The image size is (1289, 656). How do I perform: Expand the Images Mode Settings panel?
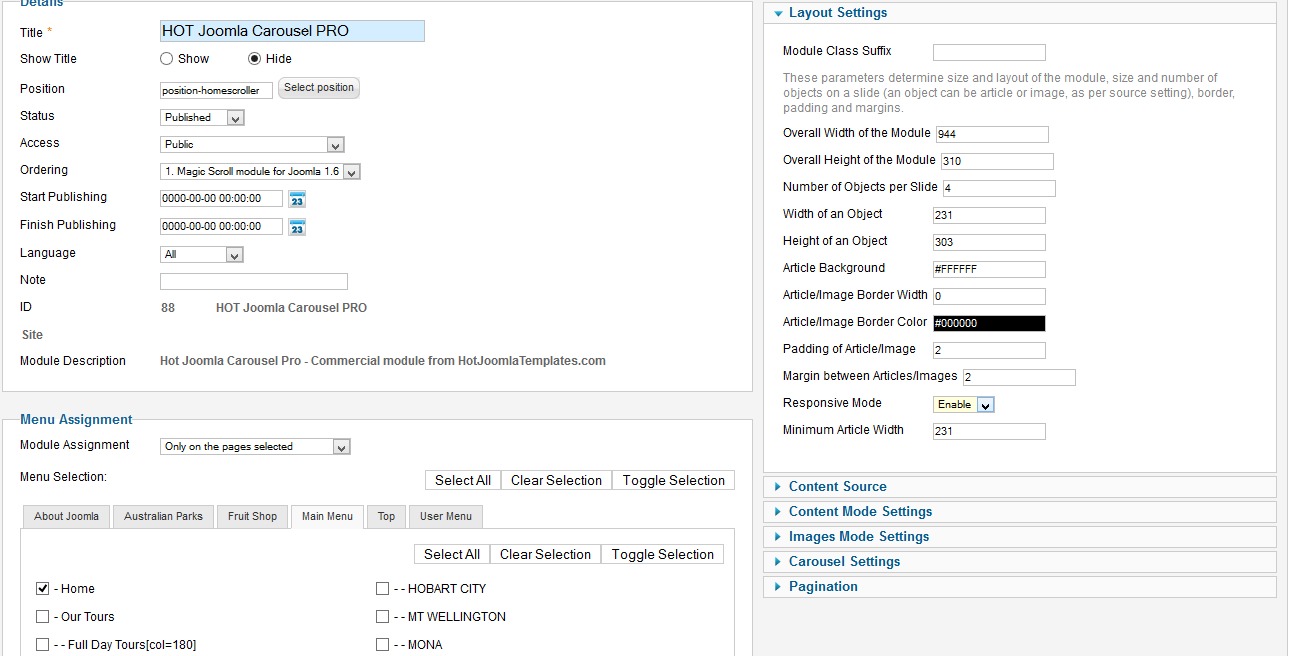tap(1020, 537)
